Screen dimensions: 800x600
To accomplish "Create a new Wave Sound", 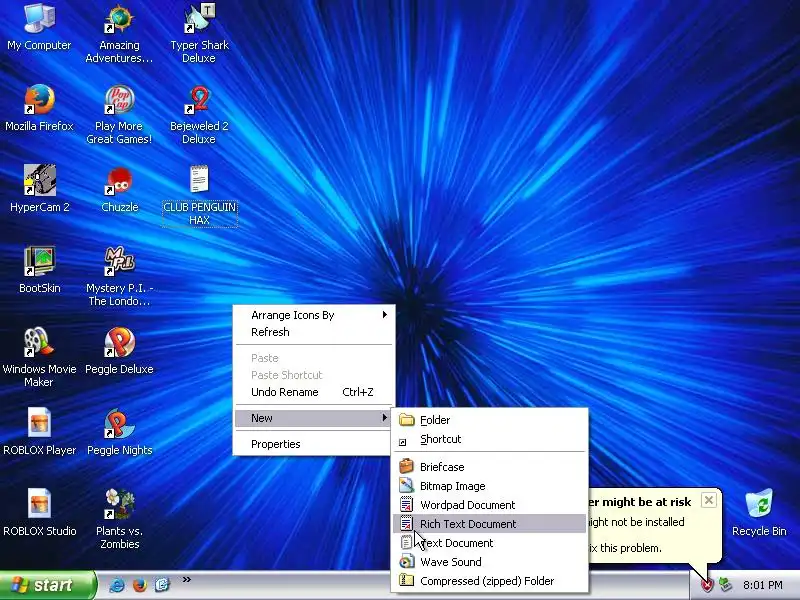I will click(490, 562).
